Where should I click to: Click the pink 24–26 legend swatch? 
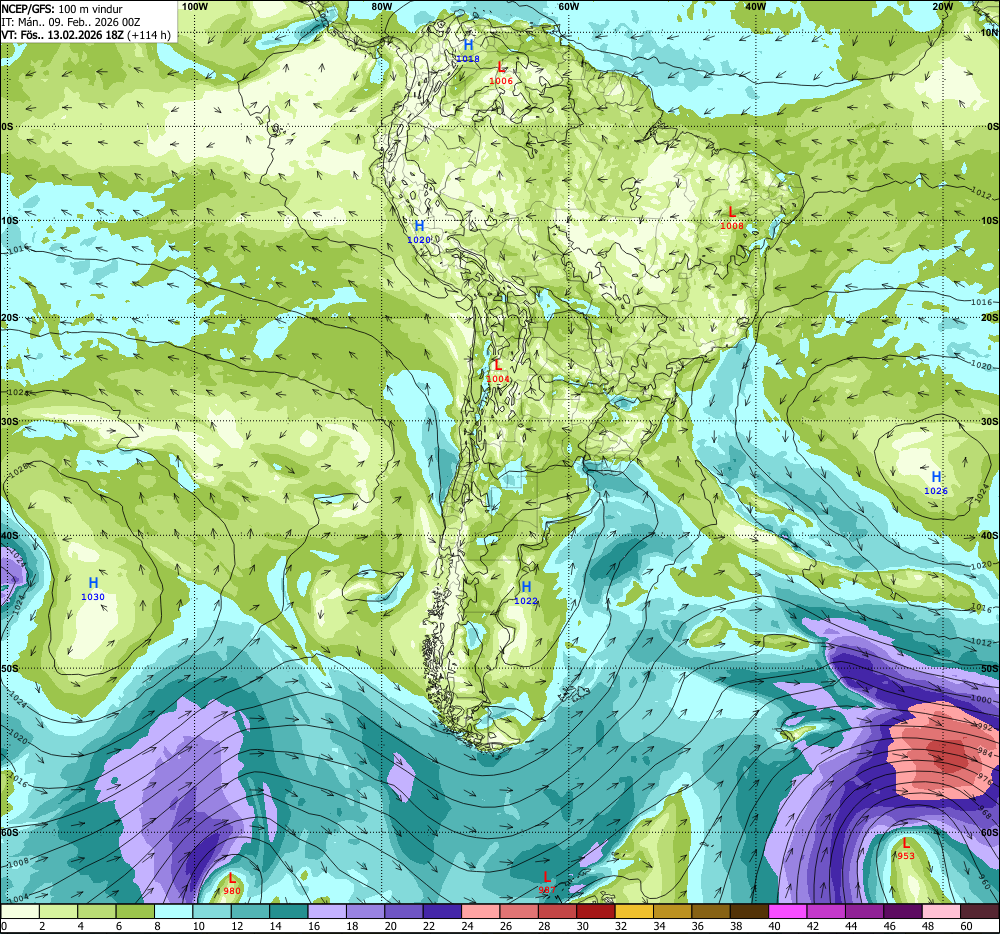[x=481, y=912]
